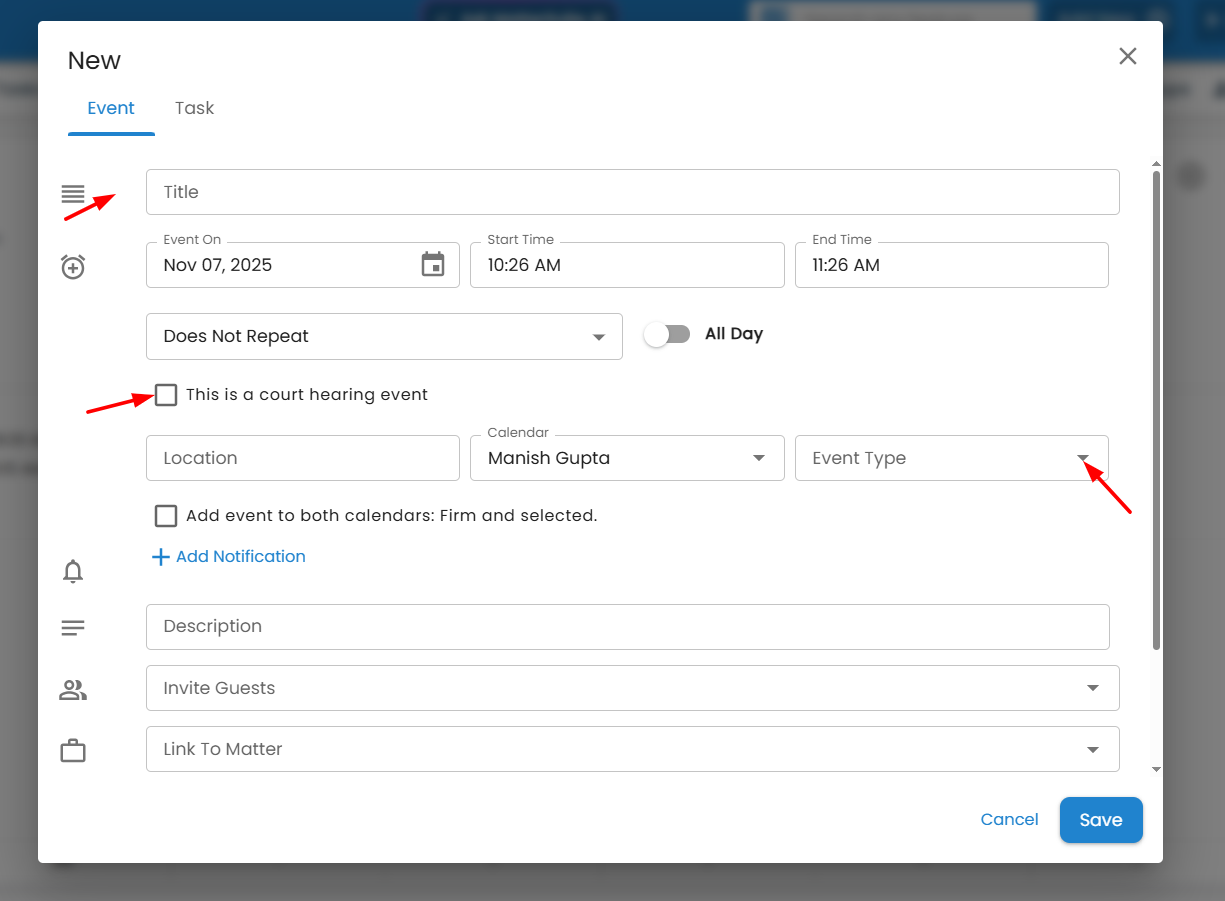The image size is (1225, 901).
Task: Click the plus icon beside Add Notification
Action: click(160, 557)
